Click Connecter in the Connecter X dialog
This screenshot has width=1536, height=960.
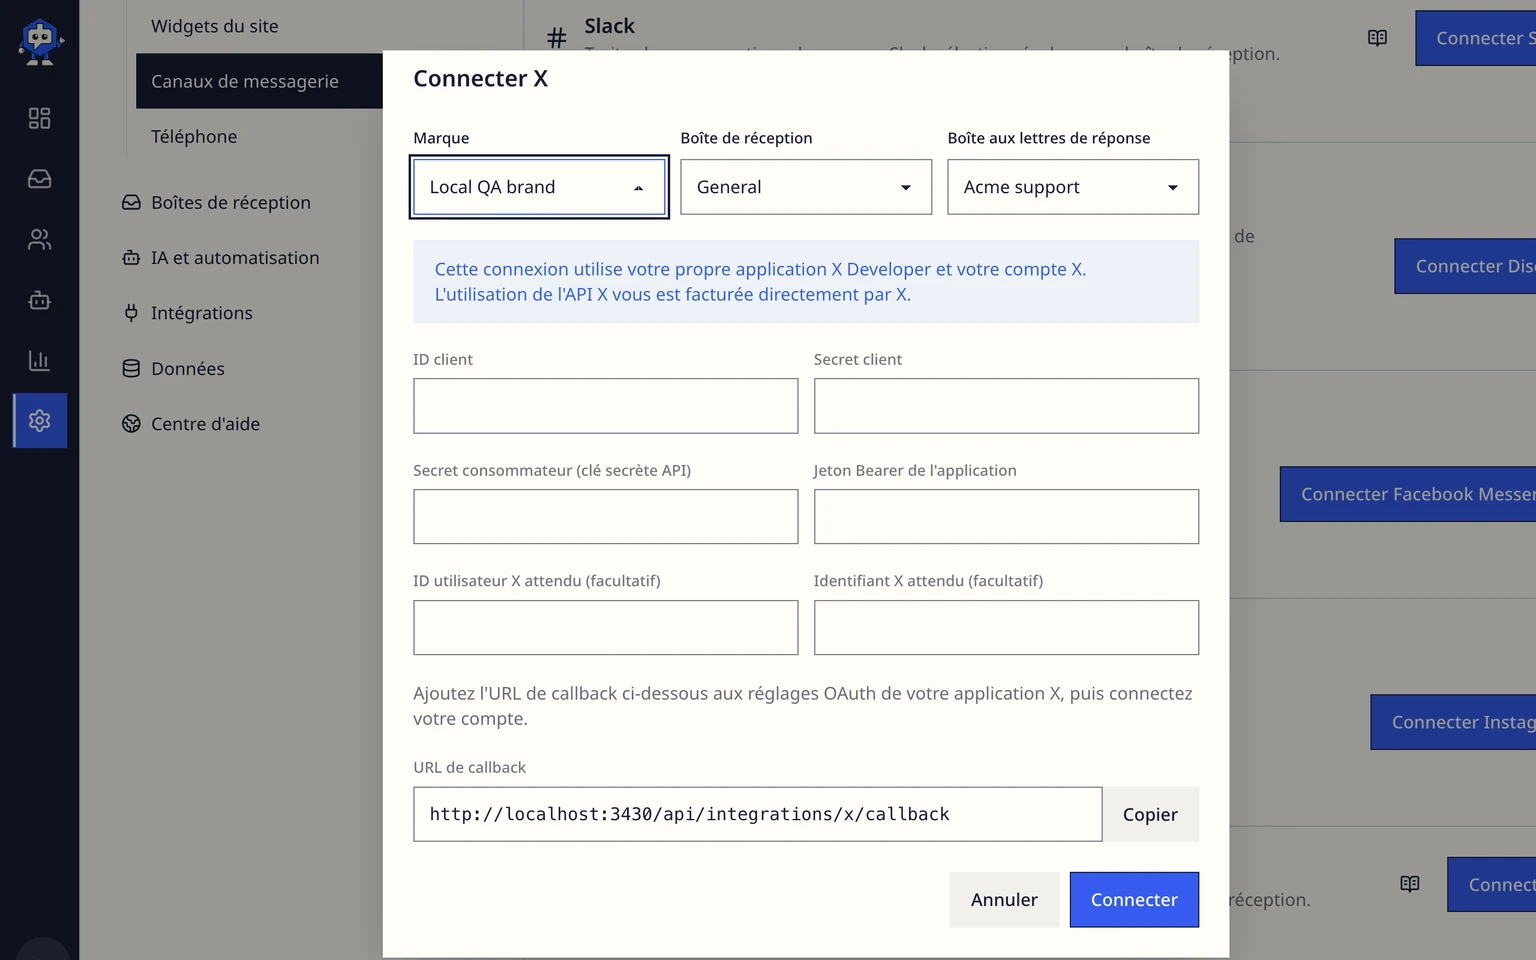(x=1134, y=900)
